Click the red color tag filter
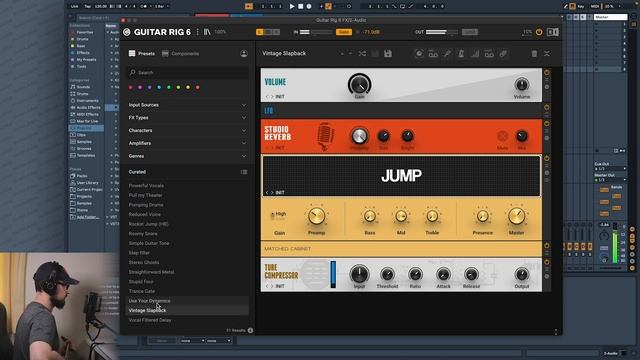The image size is (640, 360). point(131,87)
